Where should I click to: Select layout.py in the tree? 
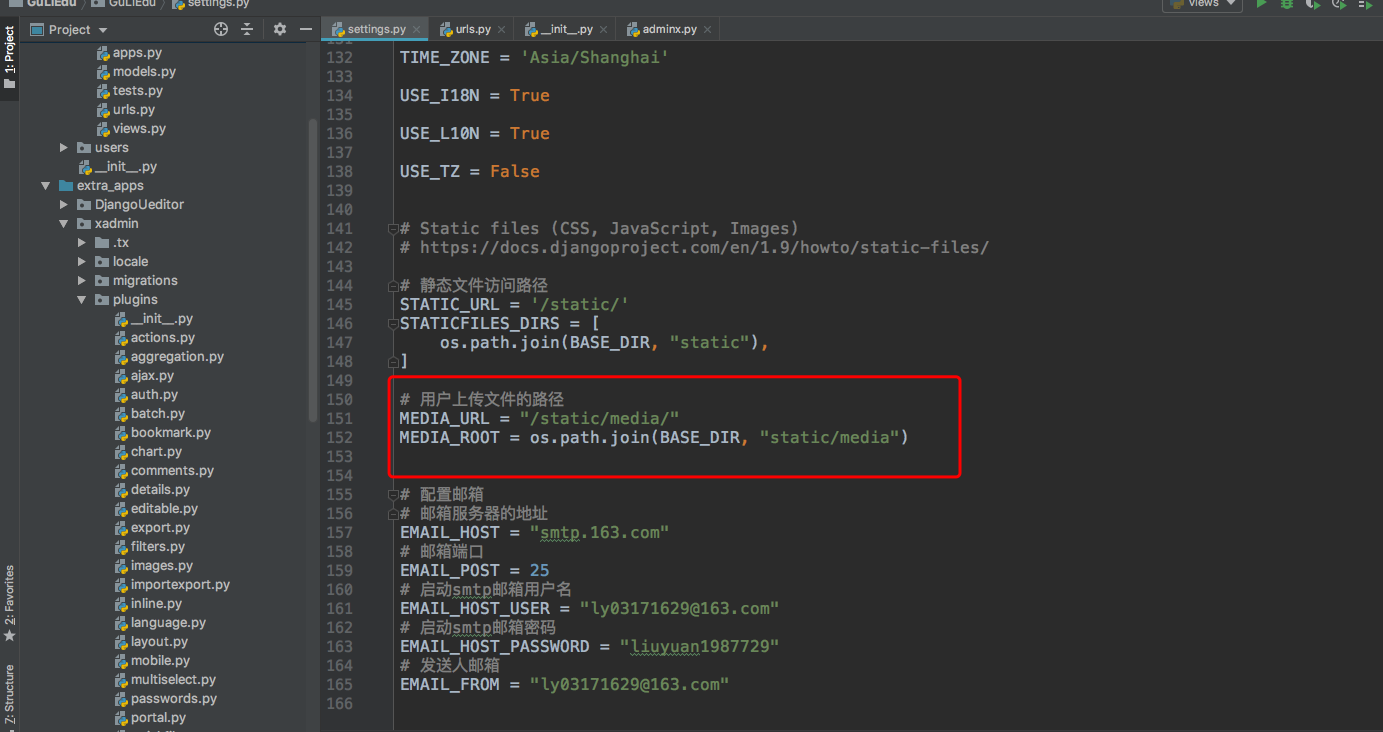[x=151, y=642]
